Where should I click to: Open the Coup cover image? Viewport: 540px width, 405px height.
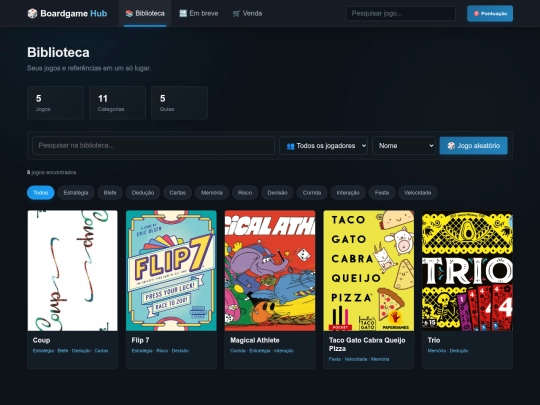click(x=73, y=271)
